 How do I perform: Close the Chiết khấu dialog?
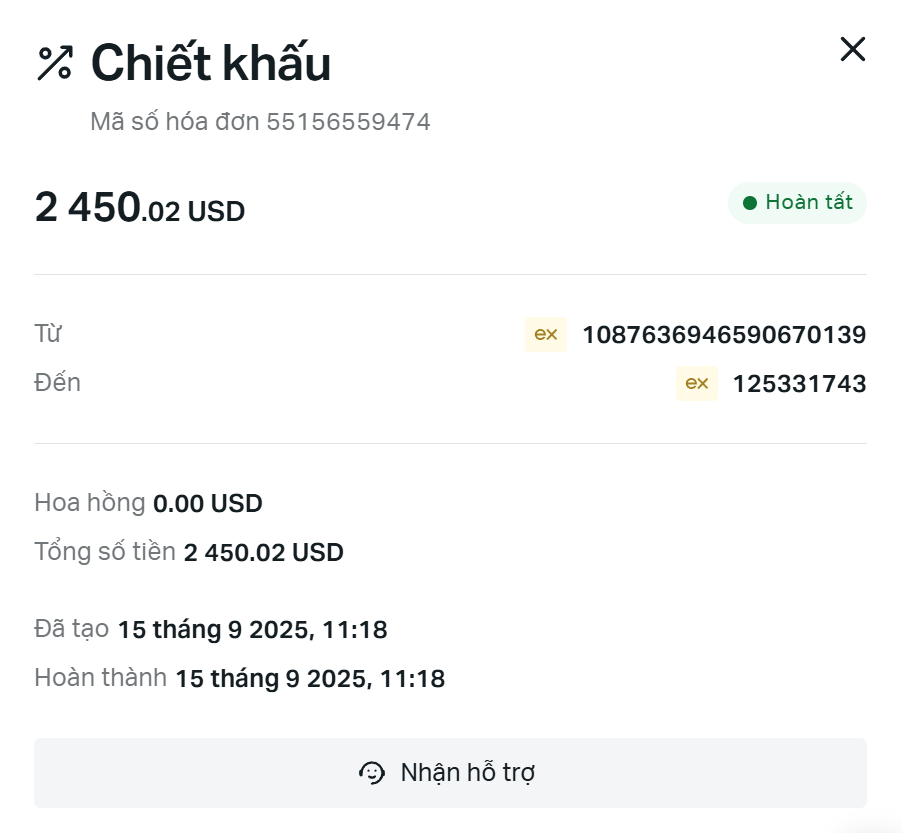[x=852, y=49]
